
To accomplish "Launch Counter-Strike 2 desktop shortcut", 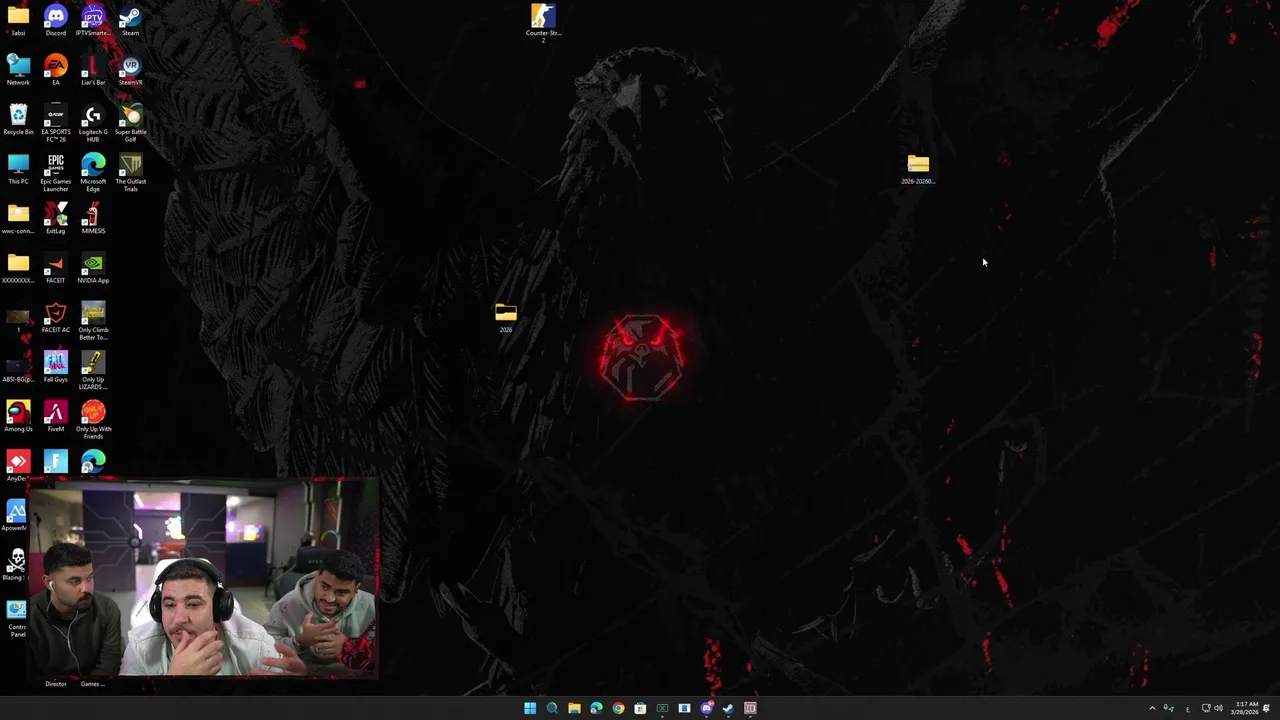I will click(x=543, y=22).
